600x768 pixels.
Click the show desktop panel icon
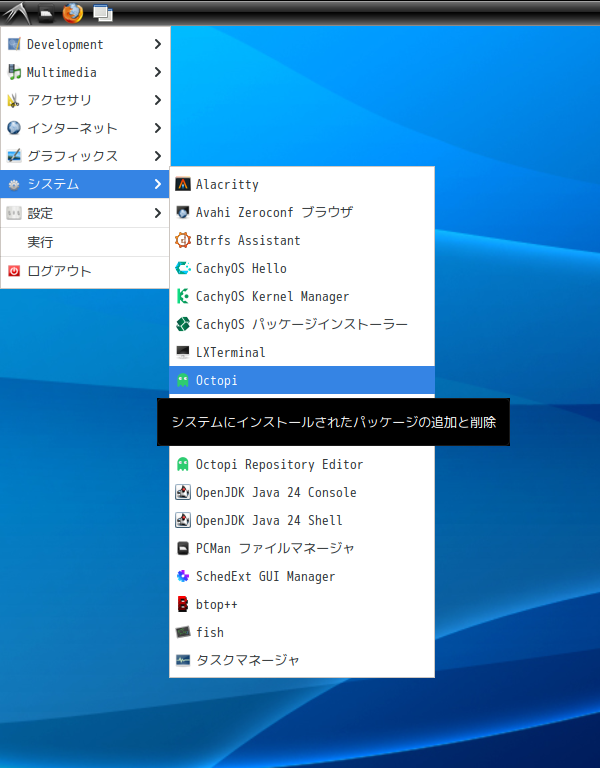coord(103,13)
